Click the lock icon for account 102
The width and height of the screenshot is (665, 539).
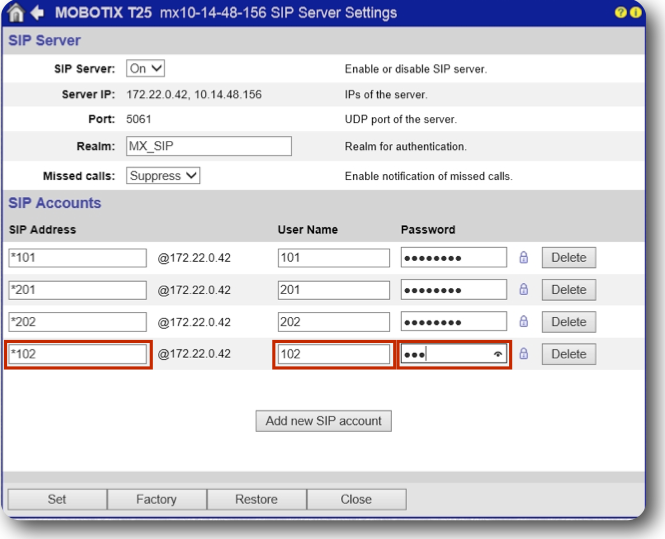coord(523,354)
